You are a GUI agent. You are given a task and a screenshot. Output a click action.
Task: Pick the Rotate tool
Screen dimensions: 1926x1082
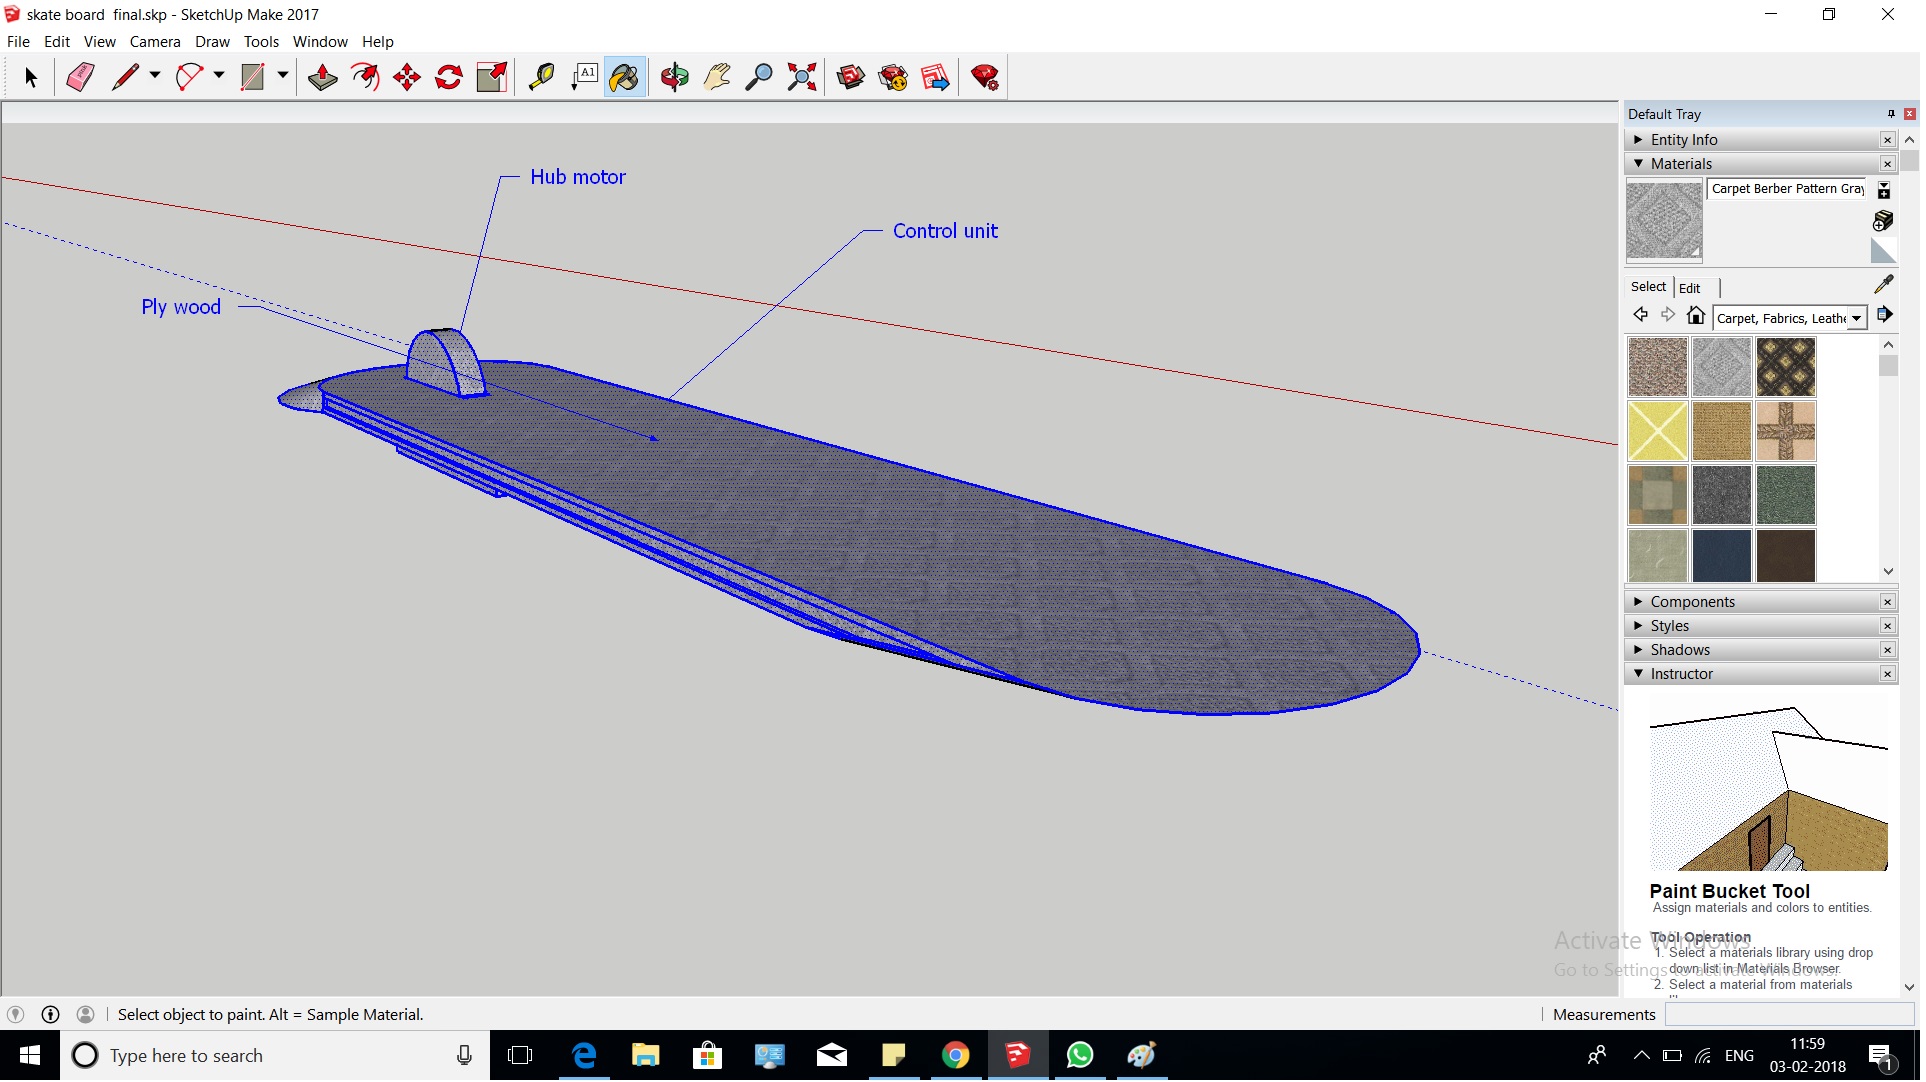point(449,77)
